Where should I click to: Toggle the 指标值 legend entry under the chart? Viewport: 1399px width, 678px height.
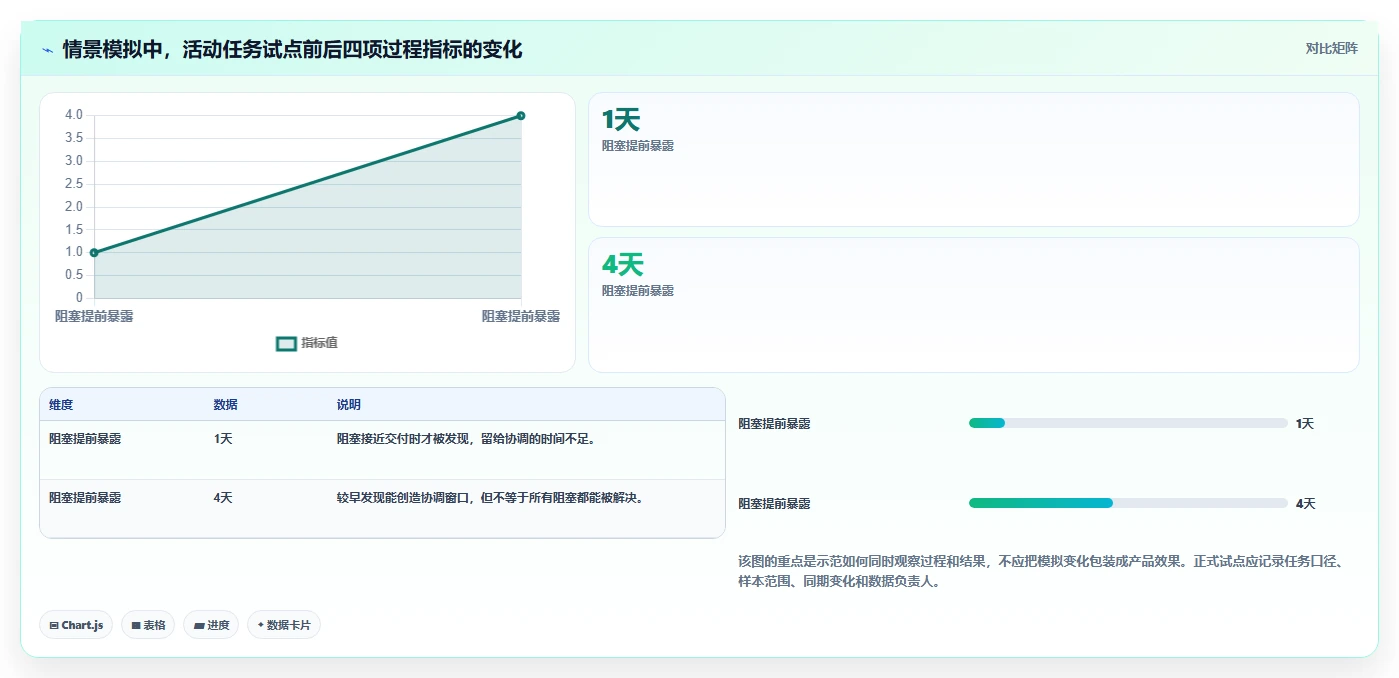(307, 343)
